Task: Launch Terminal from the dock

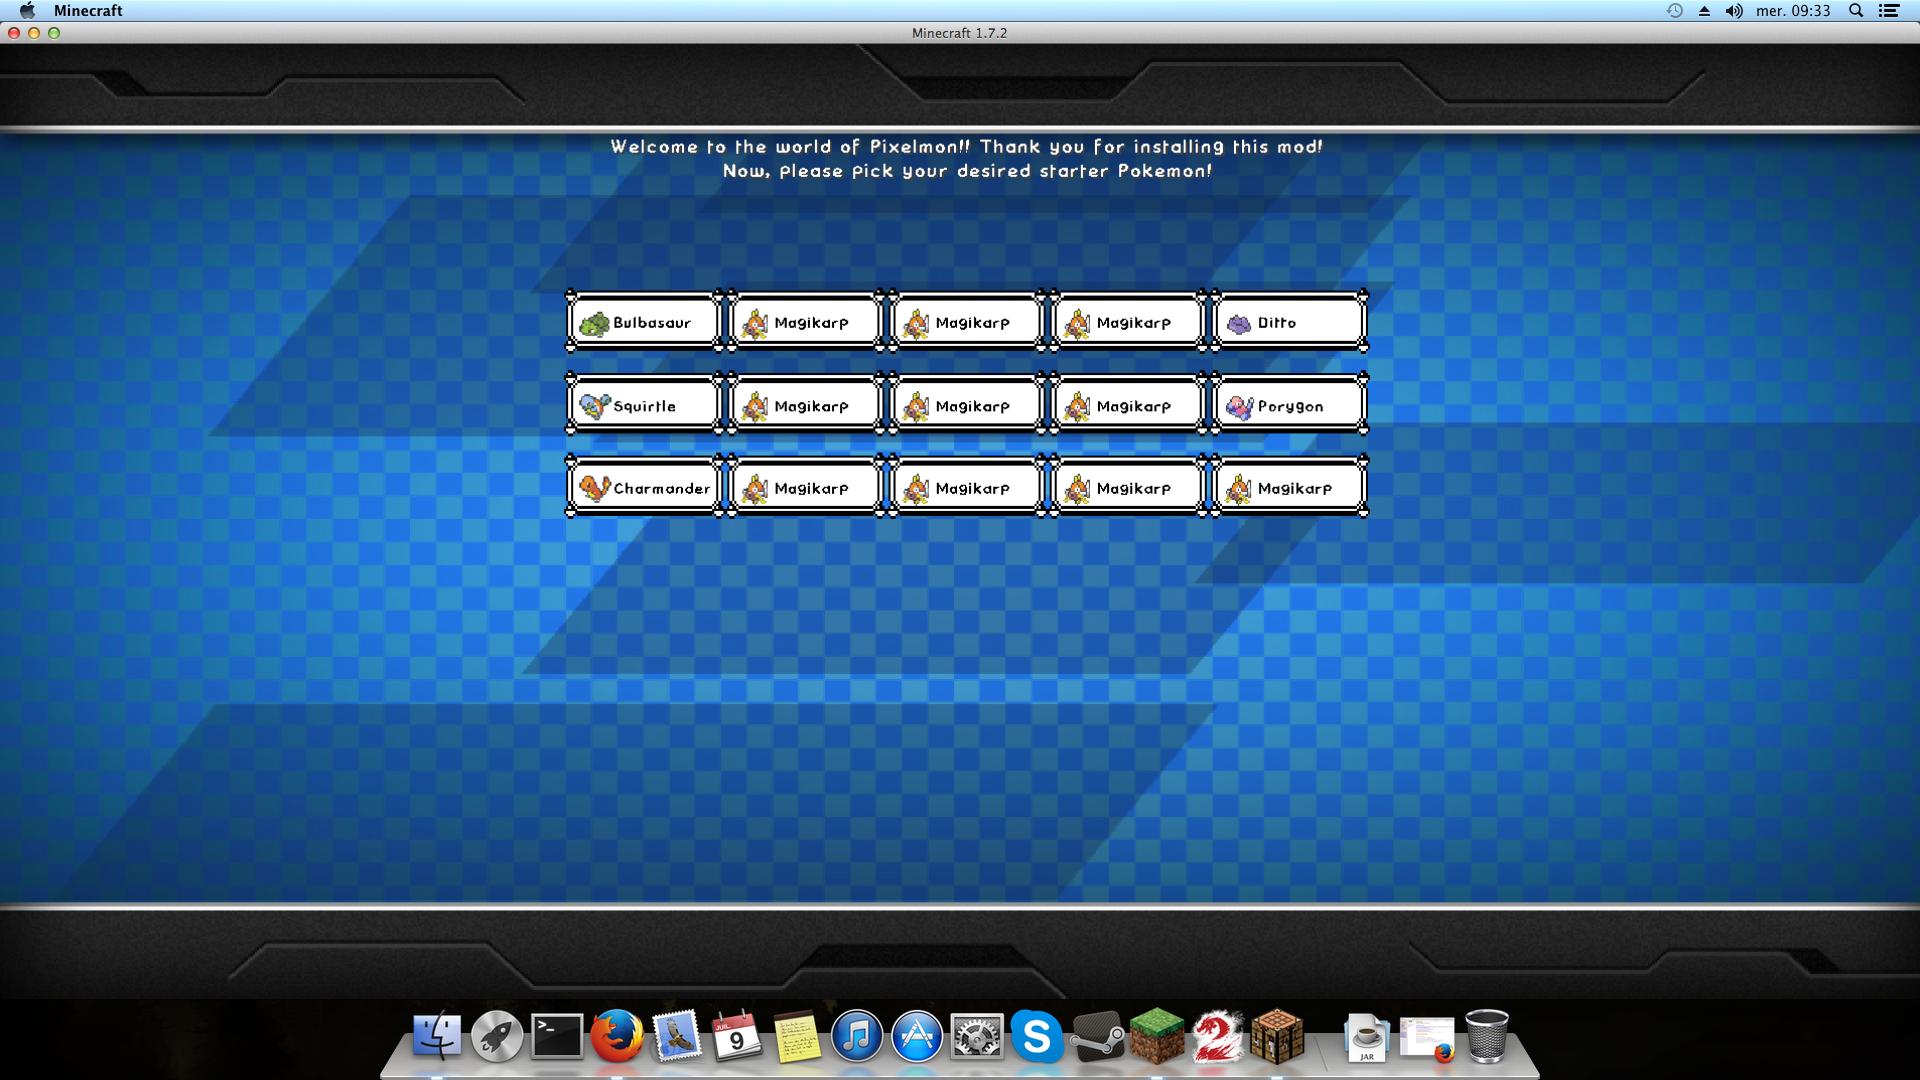Action: [557, 1036]
